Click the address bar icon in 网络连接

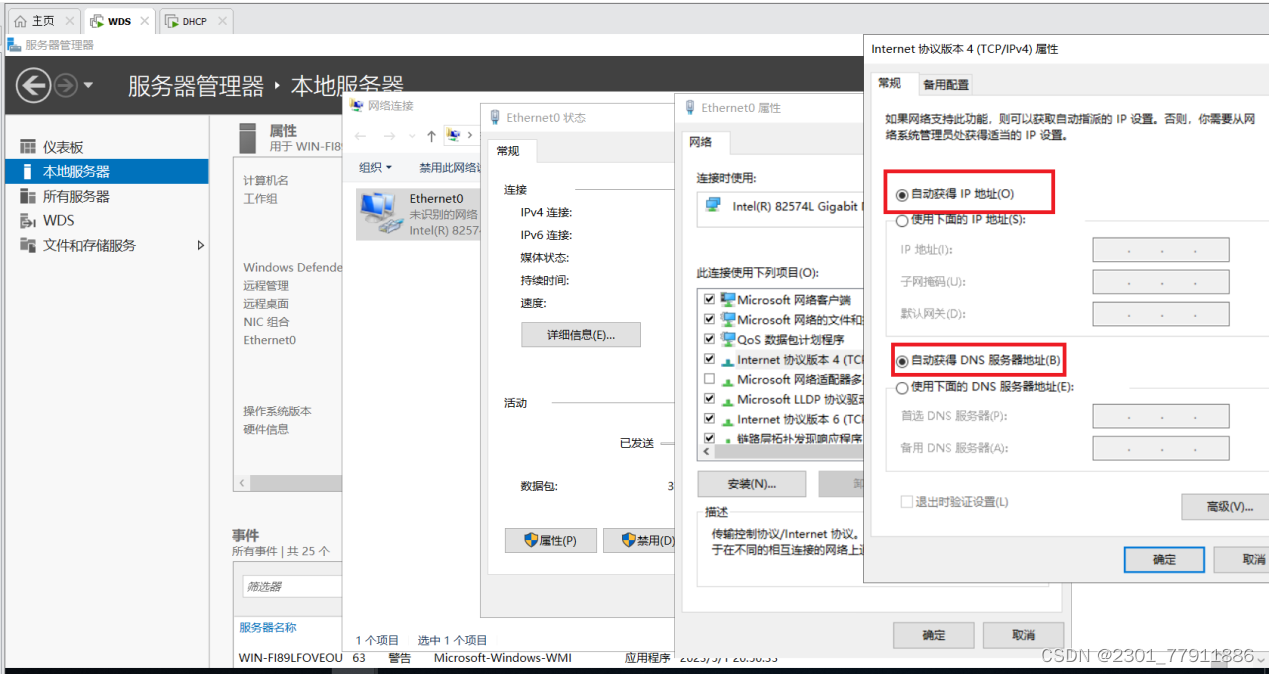tap(454, 135)
